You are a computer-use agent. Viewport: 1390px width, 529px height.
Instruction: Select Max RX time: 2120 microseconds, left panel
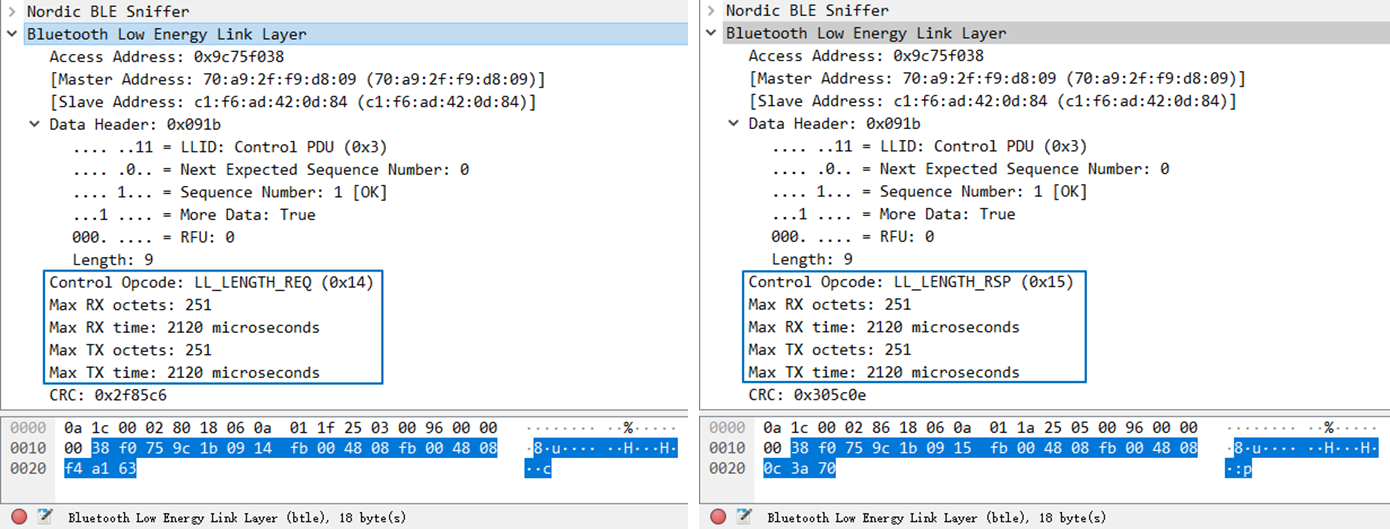184,328
